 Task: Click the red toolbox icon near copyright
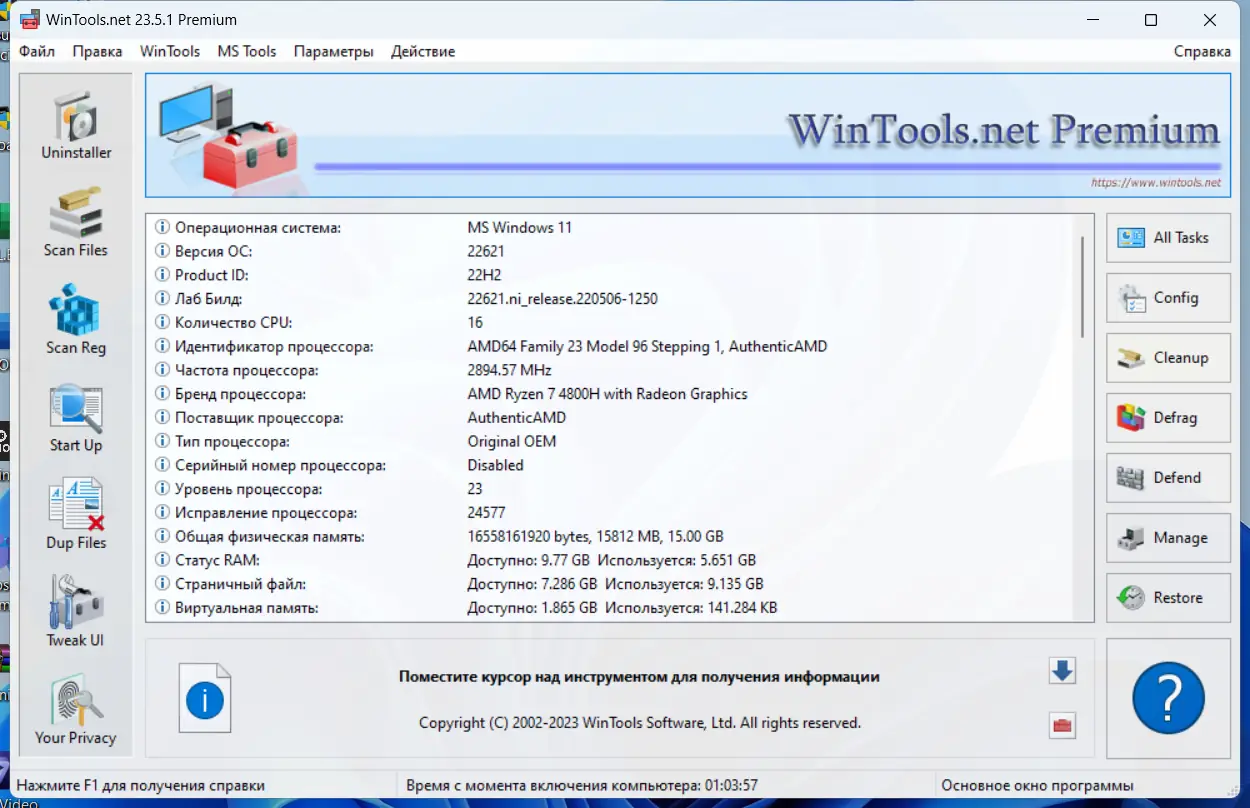tap(1062, 726)
